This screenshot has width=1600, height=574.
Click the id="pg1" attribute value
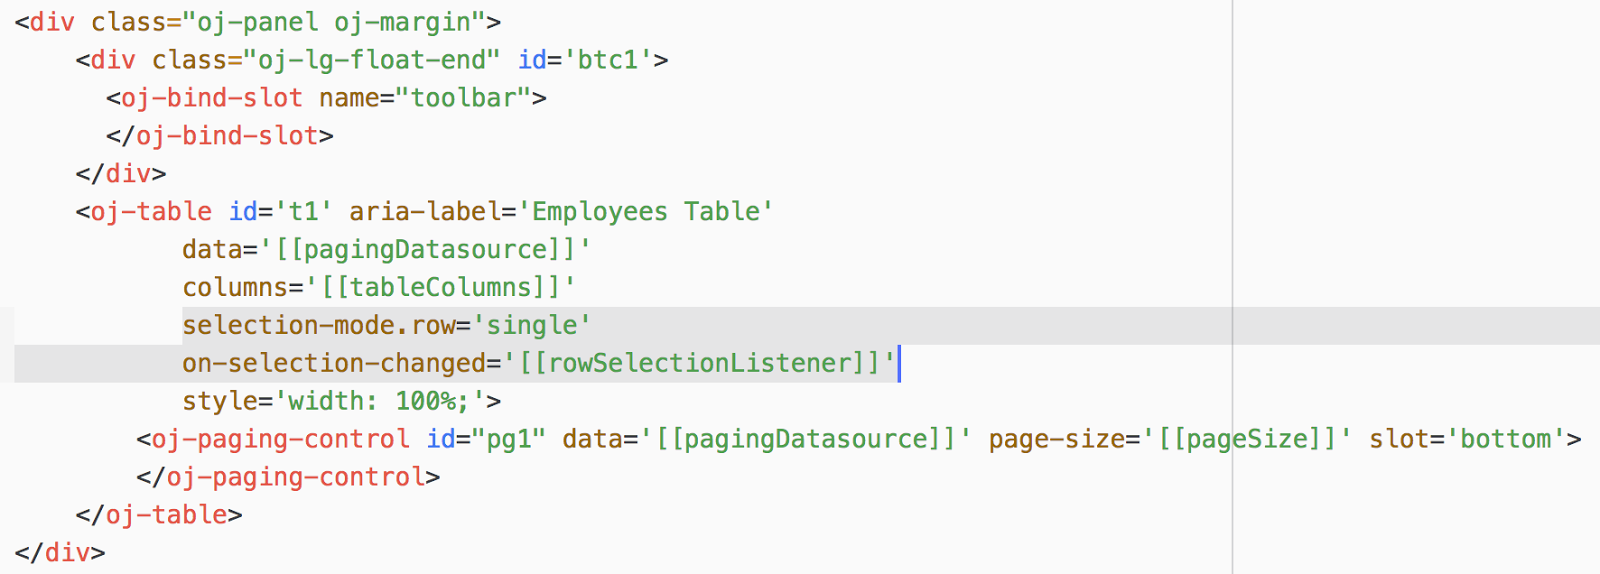click(508, 439)
